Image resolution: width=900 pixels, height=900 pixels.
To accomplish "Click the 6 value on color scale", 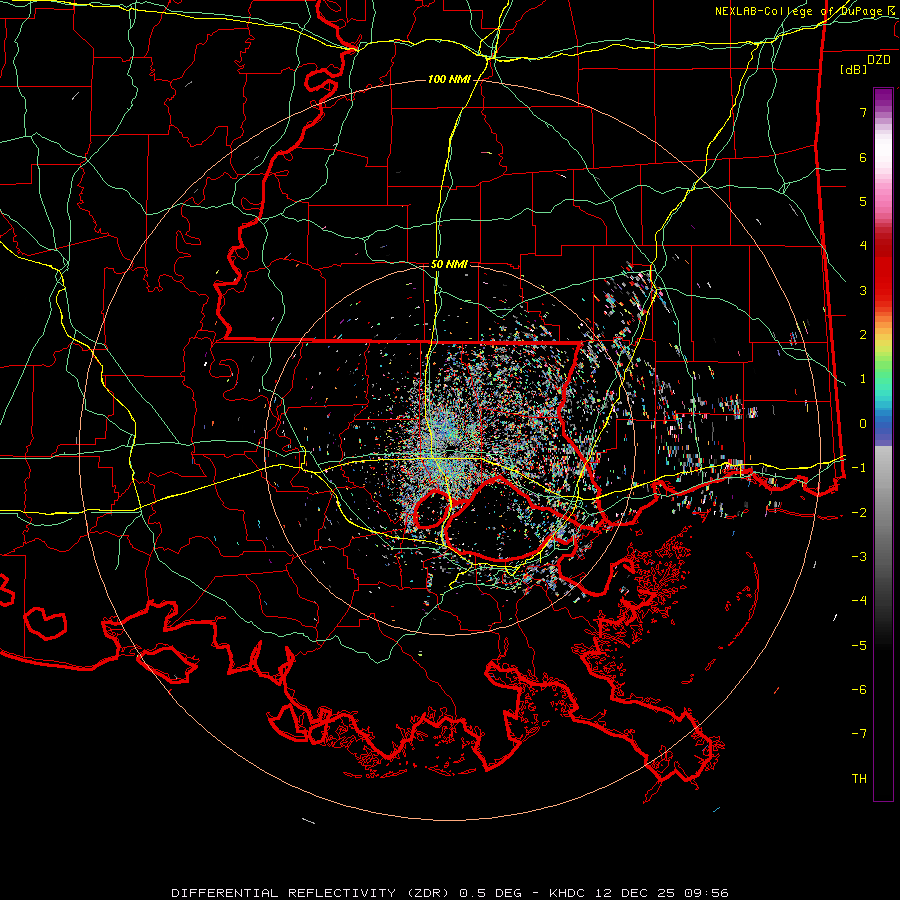I will [863, 157].
